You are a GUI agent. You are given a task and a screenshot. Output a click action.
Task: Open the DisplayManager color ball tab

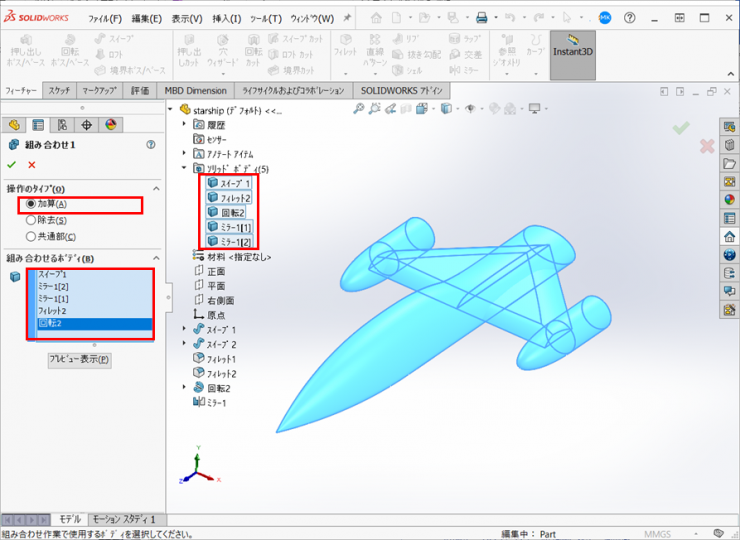tap(110, 125)
